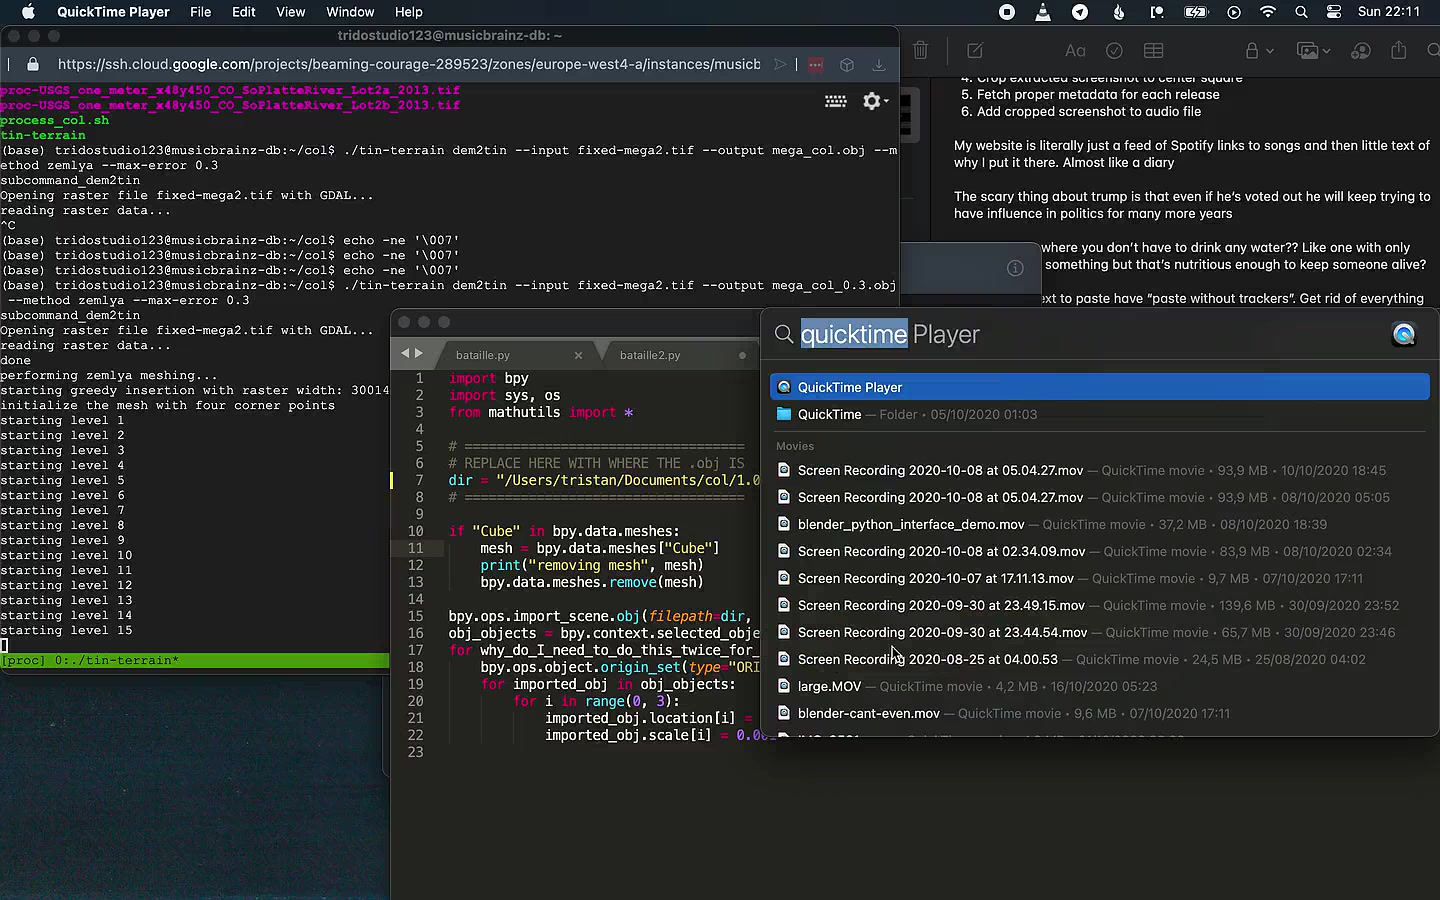
Task: Open Control Center toggles in menu bar
Action: [1334, 12]
